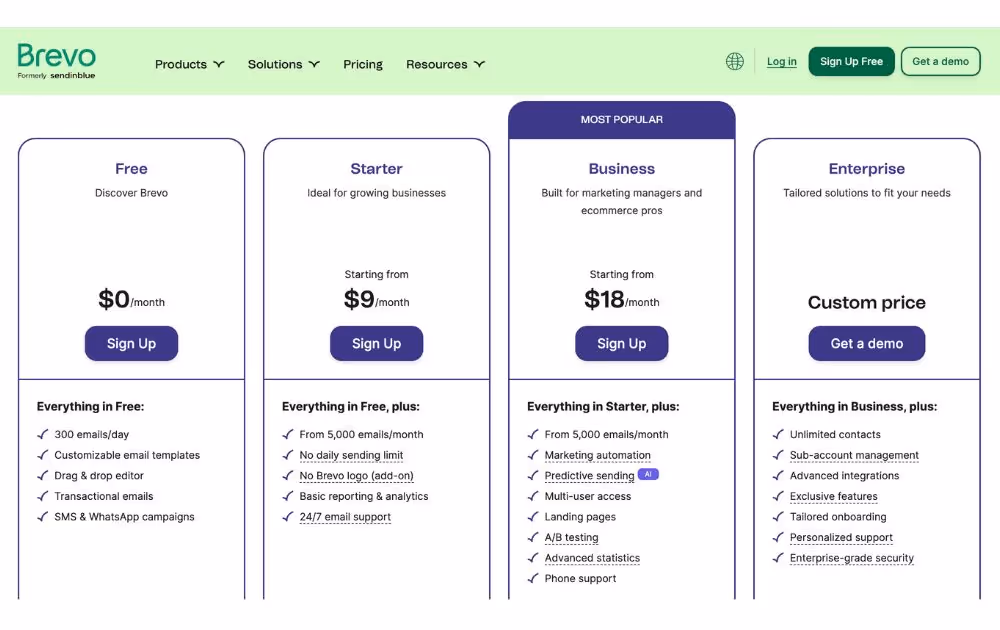Click checkmark beside No daily sending limit
The image size is (1000, 630).
pyautogui.click(x=288, y=455)
